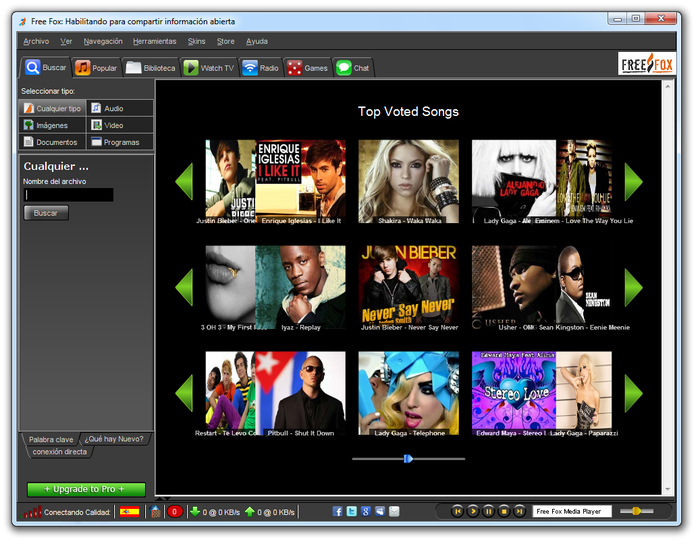Viewport: 700px width, 548px height.
Task: Adjust the slider below the song thumbnails
Action: (x=408, y=459)
